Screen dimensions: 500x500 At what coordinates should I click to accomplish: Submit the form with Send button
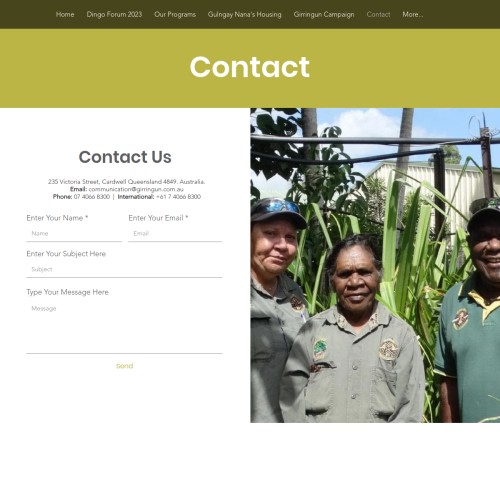click(125, 366)
